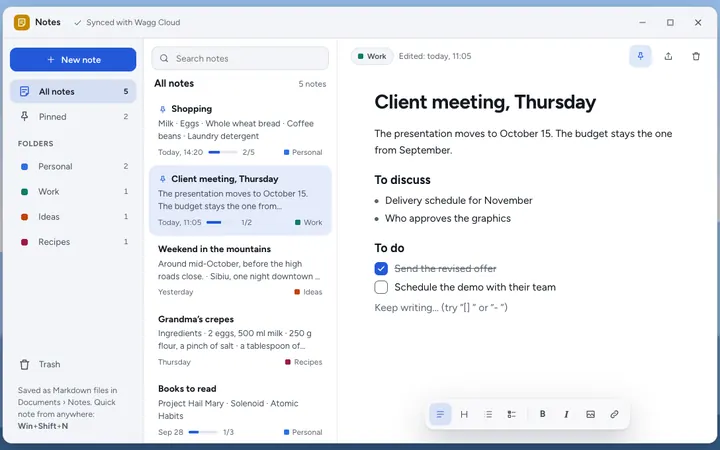Check Schedule the demo with their team
Viewport: 720px width, 450px height.
coord(381,287)
